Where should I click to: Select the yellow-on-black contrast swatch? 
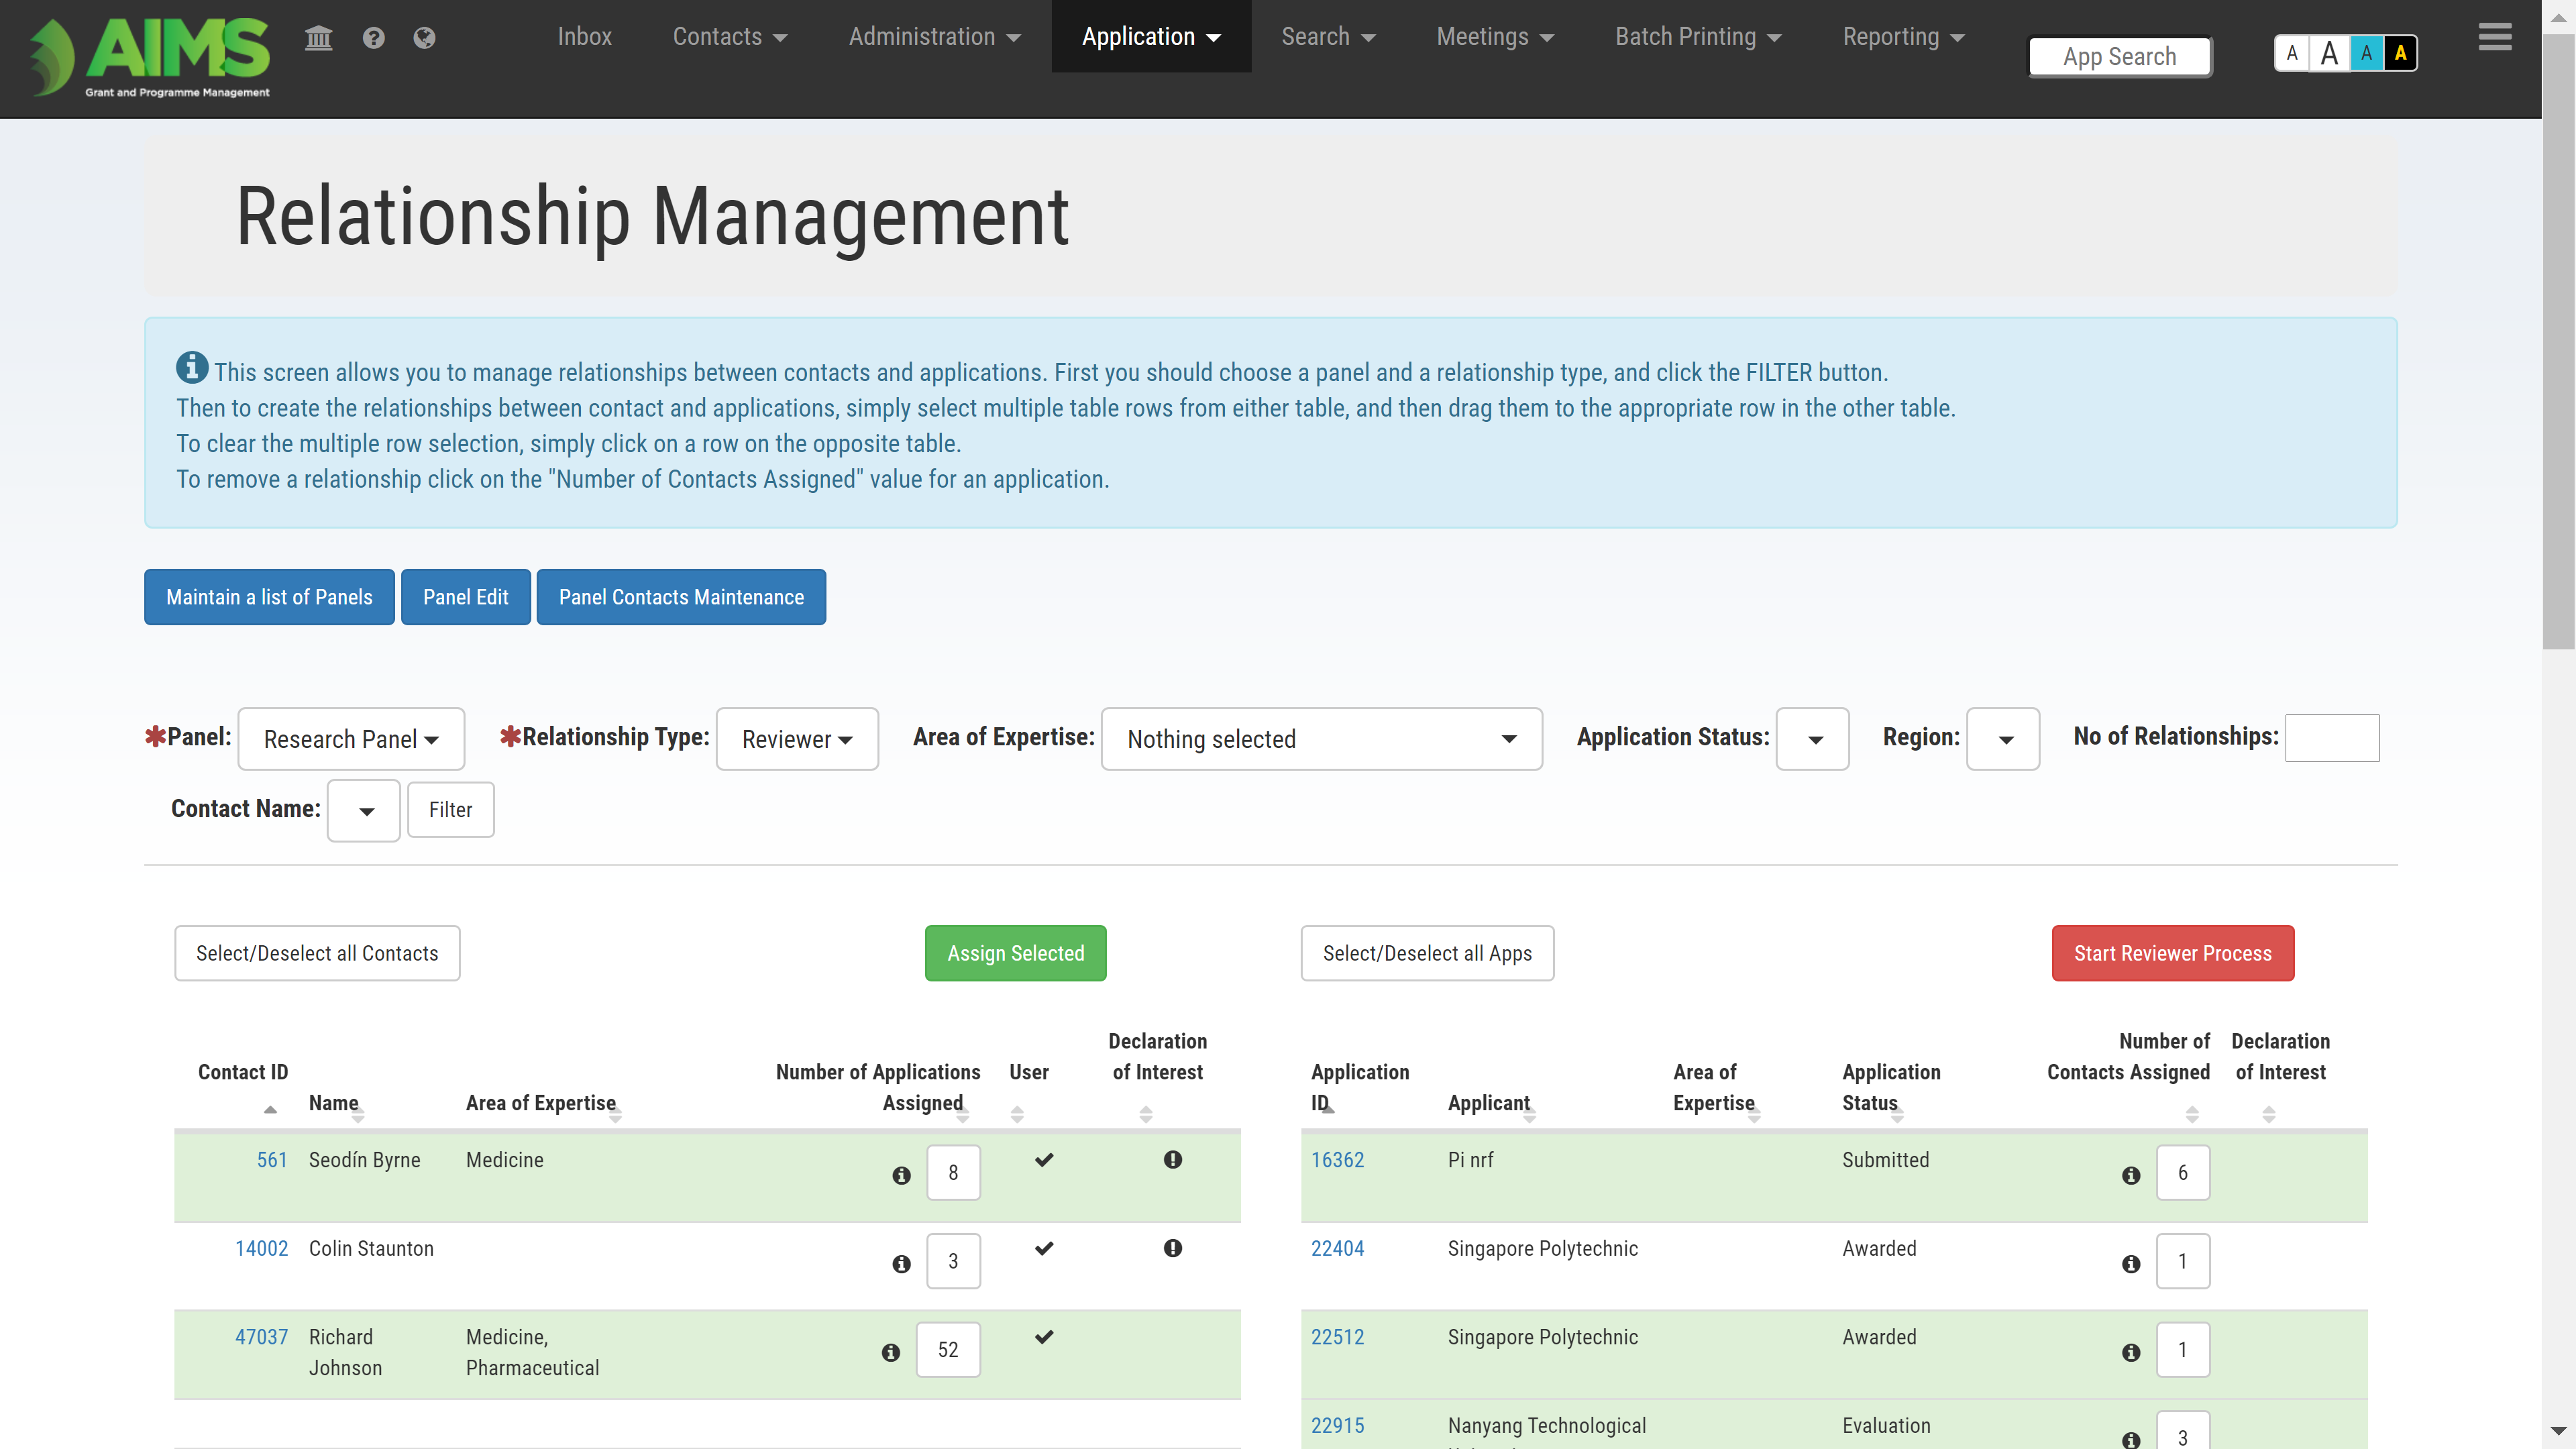pos(2400,53)
